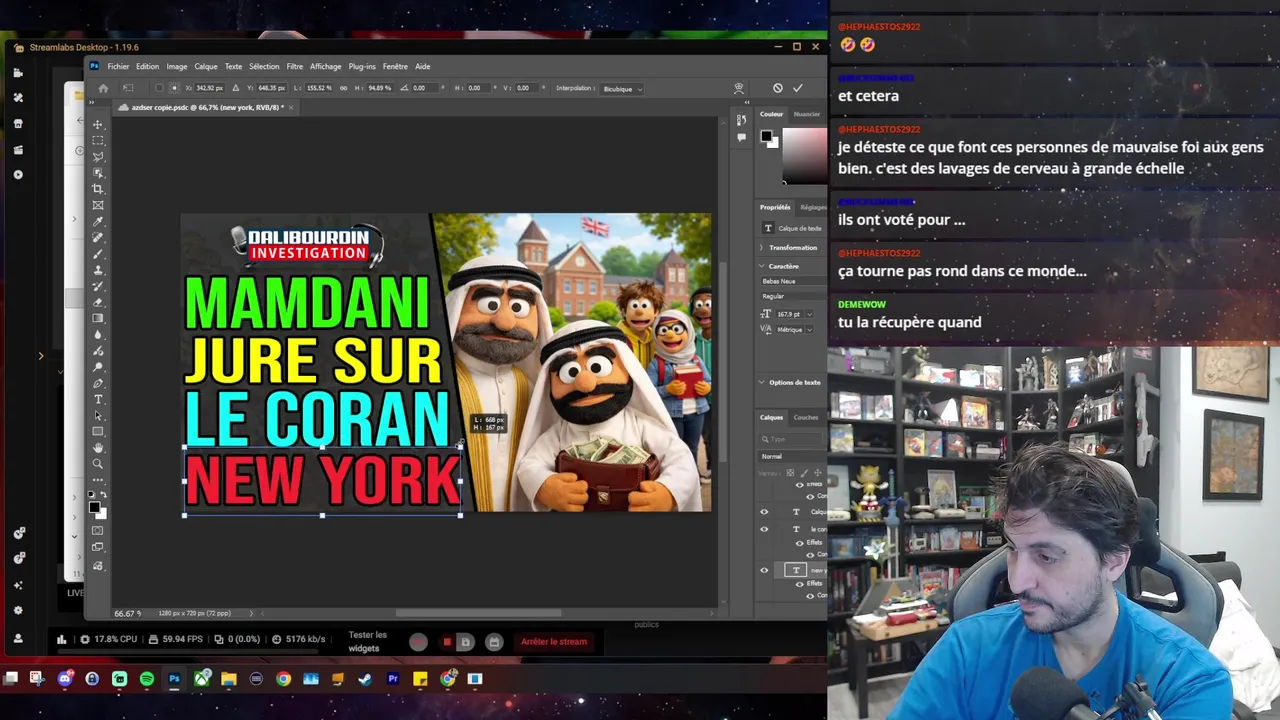This screenshot has width=1280, height=720.
Task: Commit transform with the checkmark icon
Action: pos(797,88)
